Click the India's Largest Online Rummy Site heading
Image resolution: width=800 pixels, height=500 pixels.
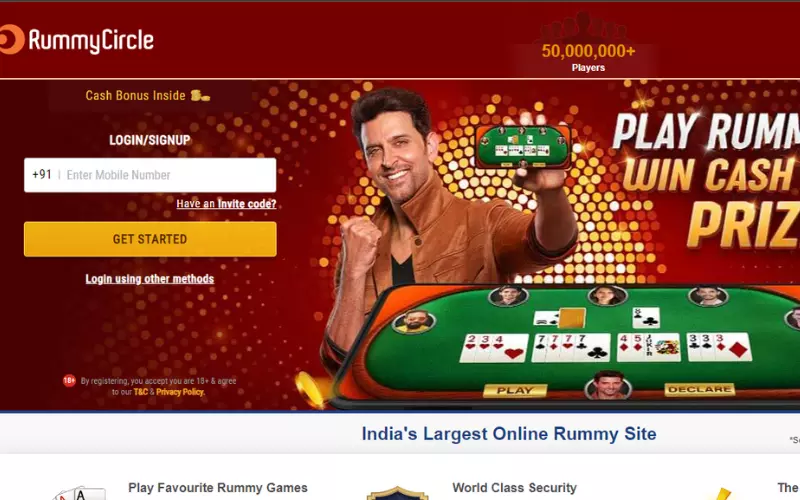tap(509, 434)
